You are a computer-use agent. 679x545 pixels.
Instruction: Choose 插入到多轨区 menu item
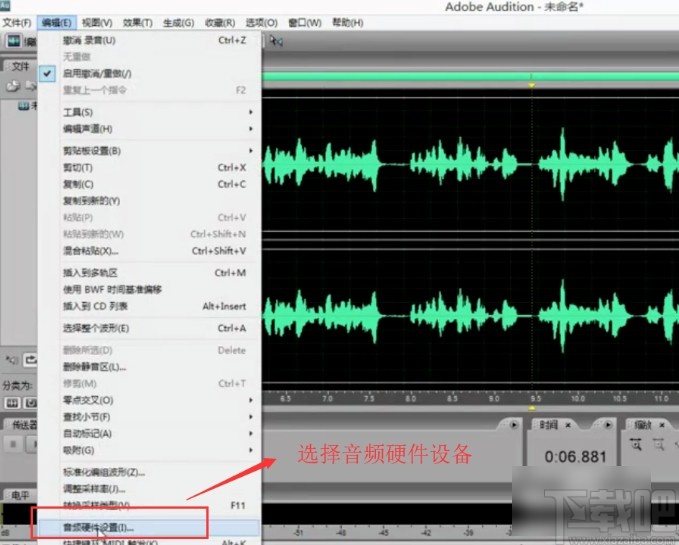coord(149,273)
